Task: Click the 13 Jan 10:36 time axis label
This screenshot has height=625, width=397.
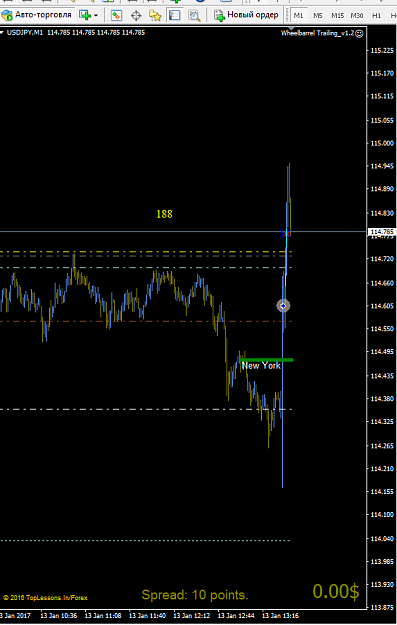Action: tap(59, 616)
